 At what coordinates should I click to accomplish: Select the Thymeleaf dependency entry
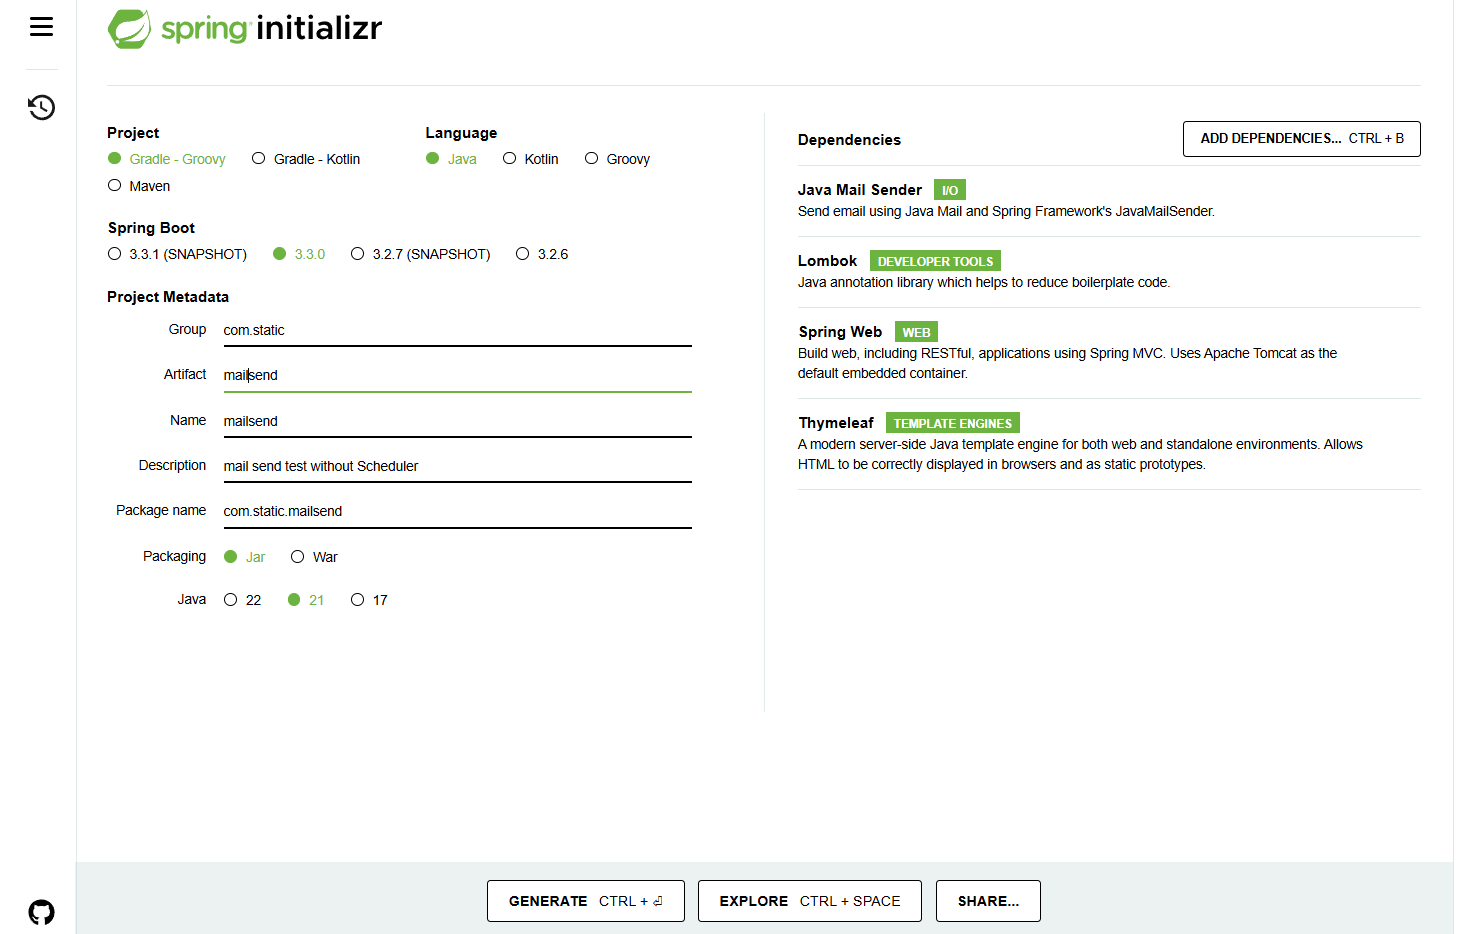tap(1109, 443)
